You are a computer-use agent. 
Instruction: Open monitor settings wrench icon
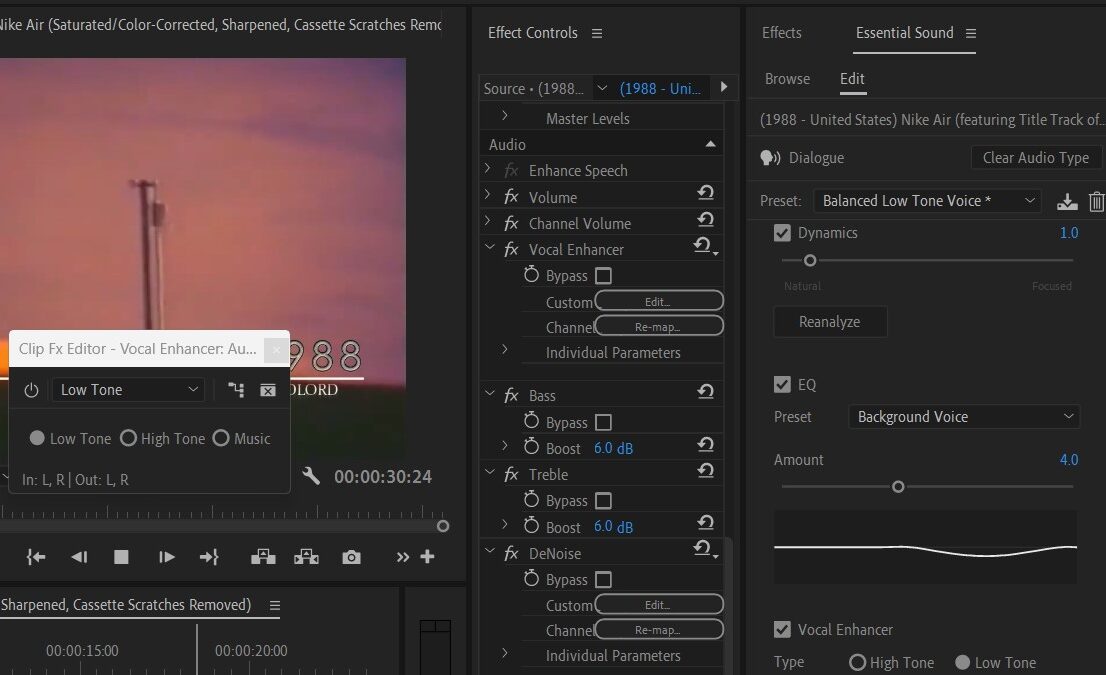(x=311, y=476)
